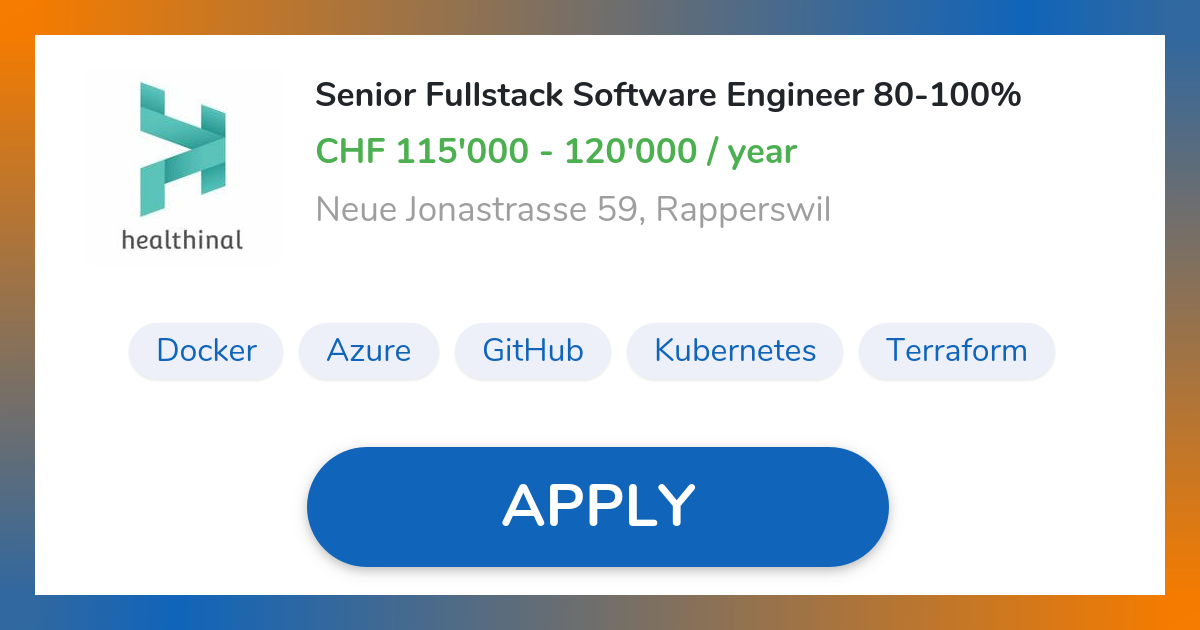The width and height of the screenshot is (1200, 630).
Task: Click the Senior Fullstack Software Engineer title
Action: [x=667, y=95]
